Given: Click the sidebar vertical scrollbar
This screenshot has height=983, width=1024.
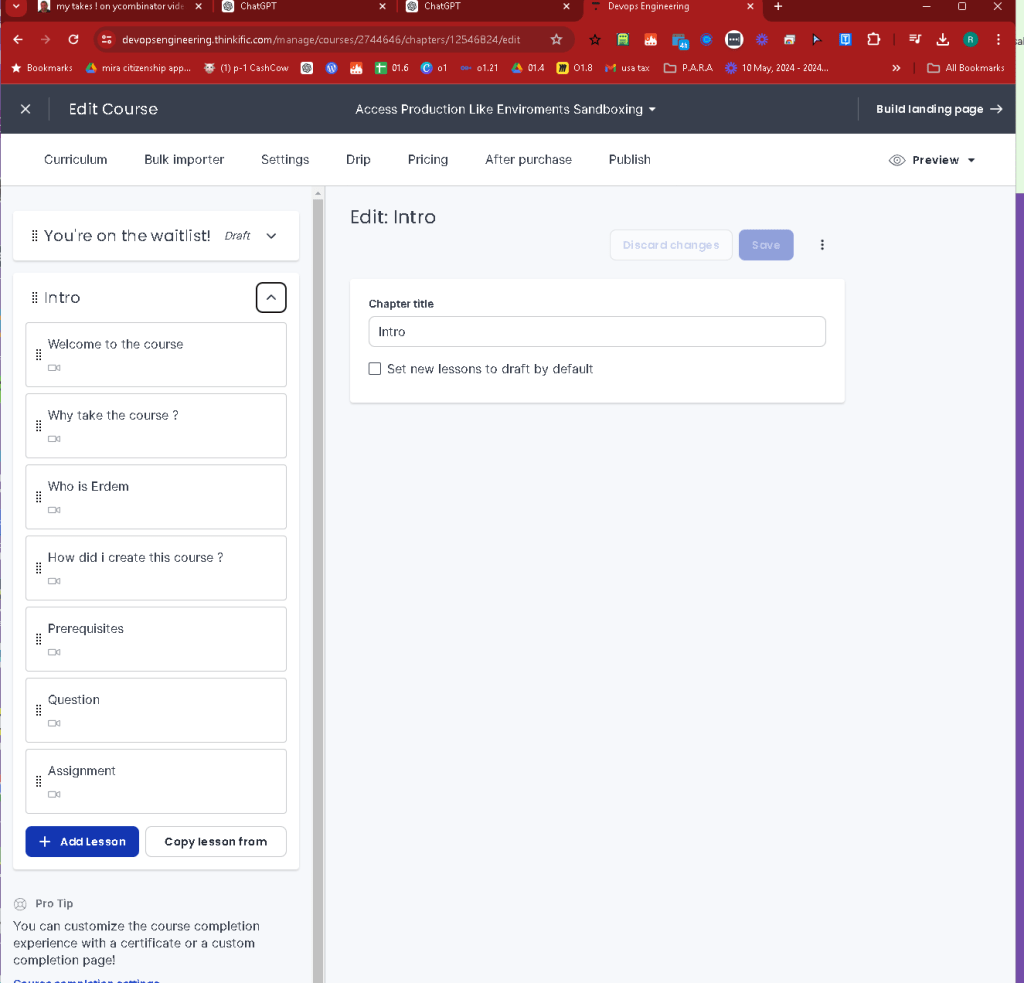Looking at the screenshot, I should [x=318, y=588].
